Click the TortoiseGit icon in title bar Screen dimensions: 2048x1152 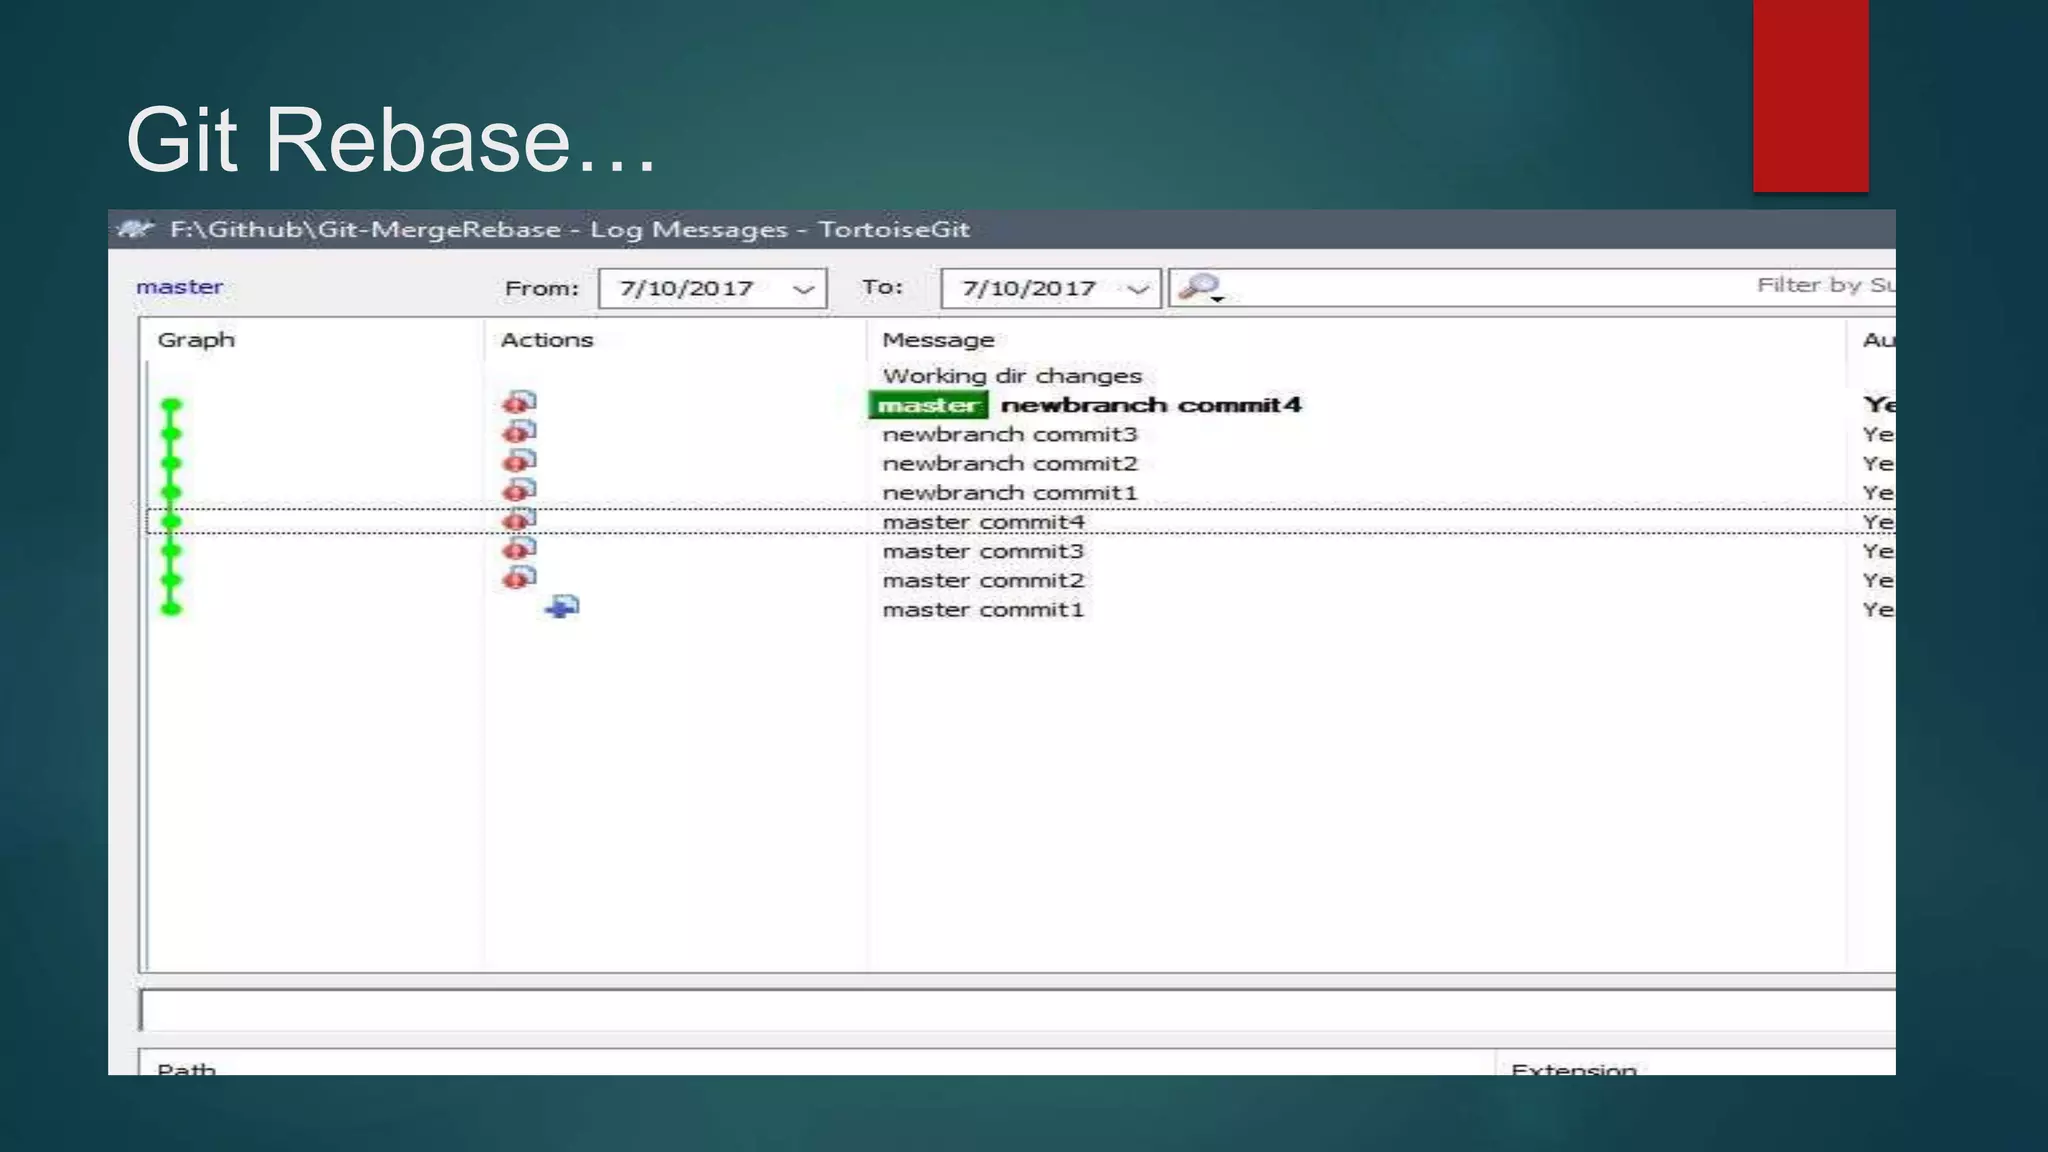click(x=135, y=229)
